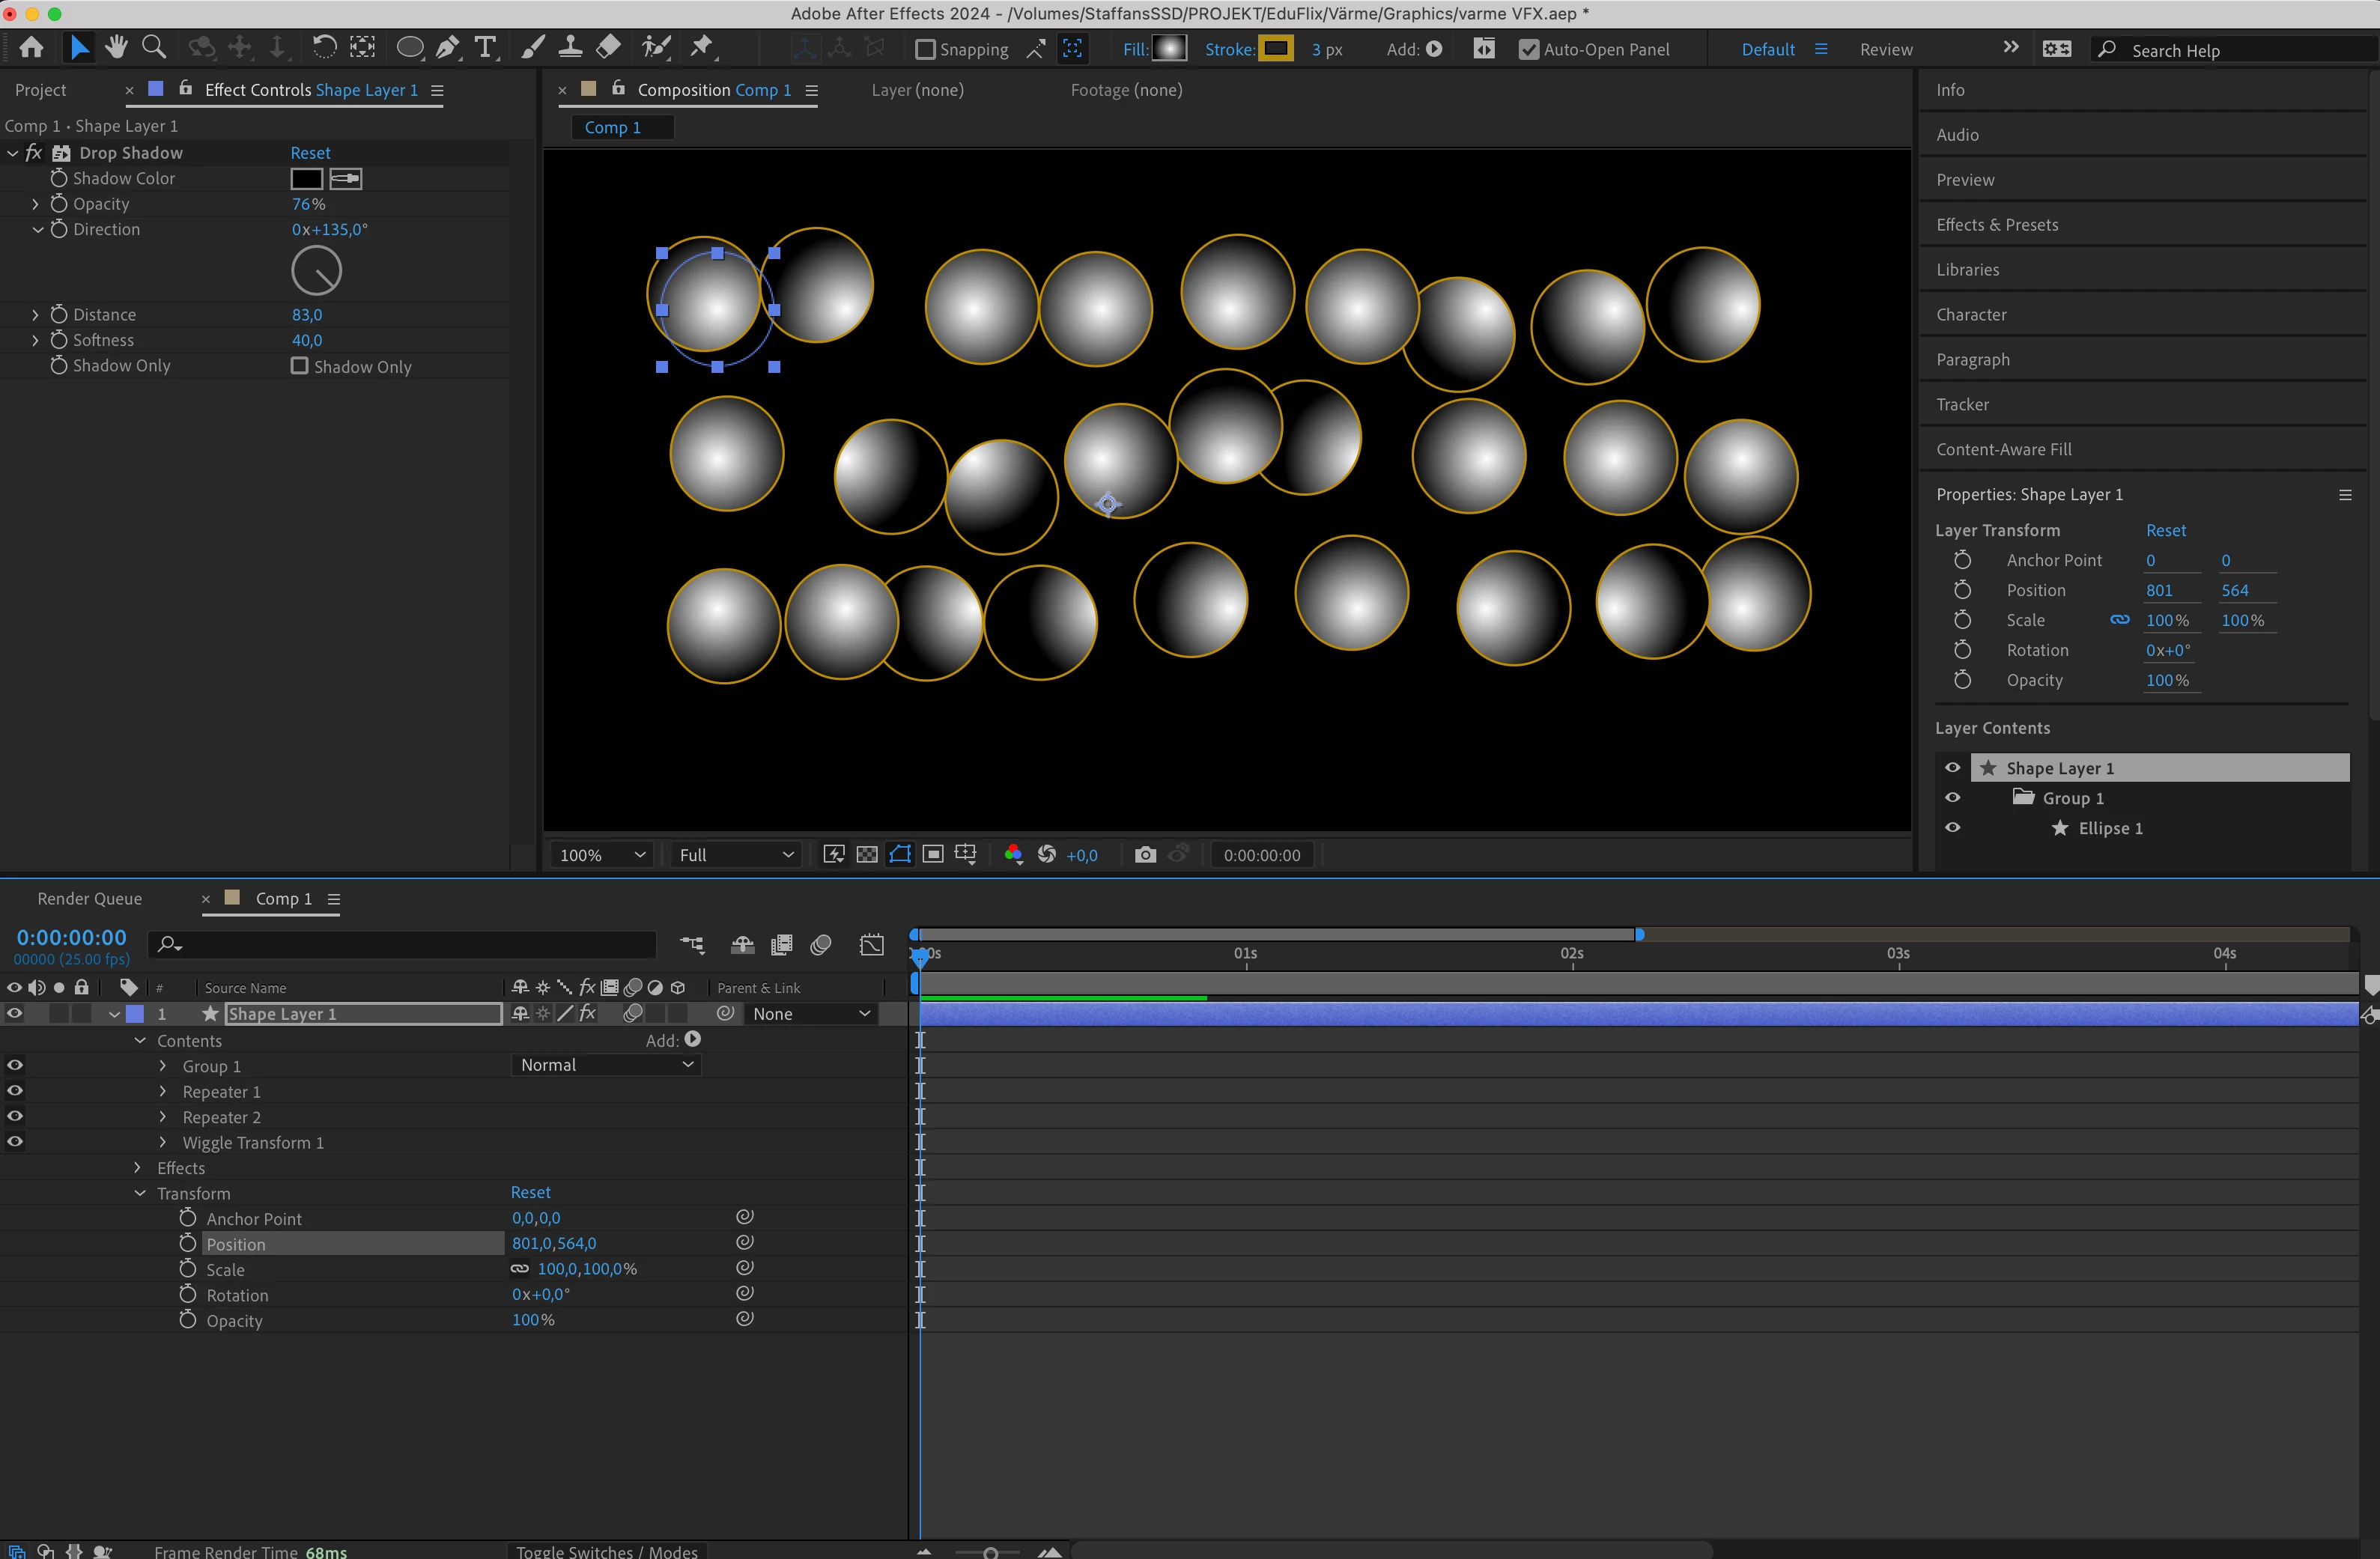Image resolution: width=2380 pixels, height=1559 pixels.
Task: Select the Hand tool
Action: [x=116, y=47]
